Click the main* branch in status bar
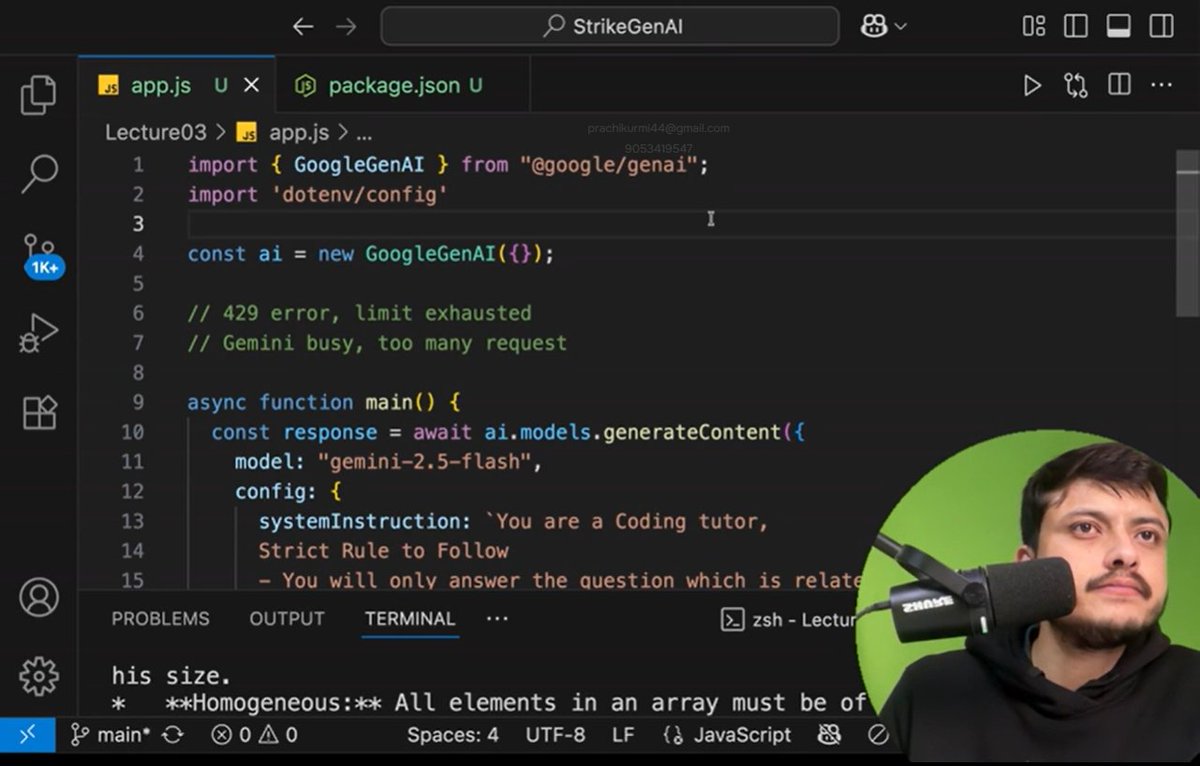The image size is (1200, 766). point(110,735)
